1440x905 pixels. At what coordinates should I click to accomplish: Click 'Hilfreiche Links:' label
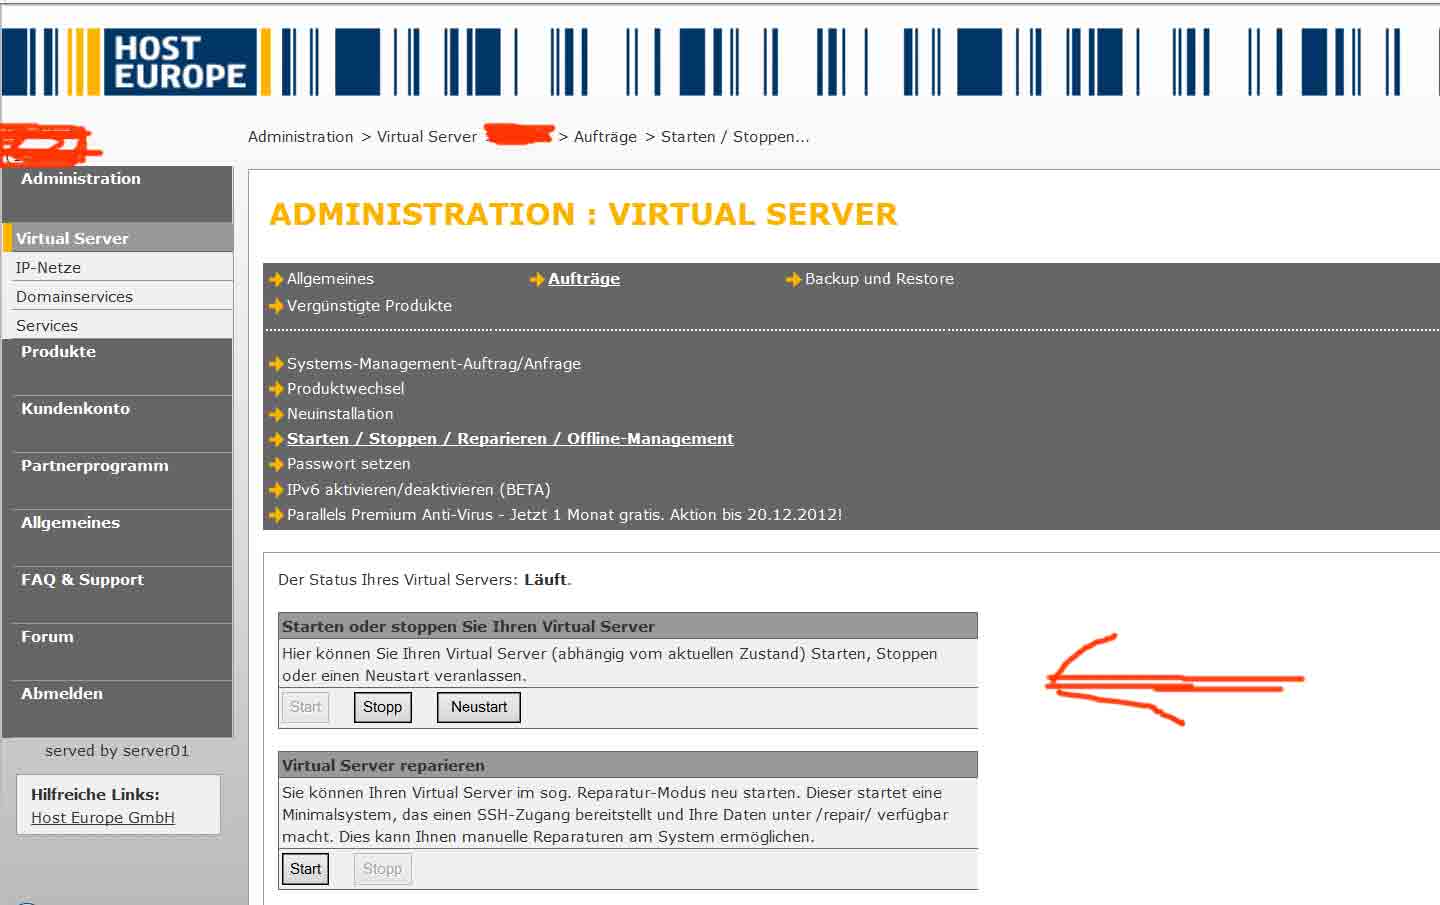95,795
